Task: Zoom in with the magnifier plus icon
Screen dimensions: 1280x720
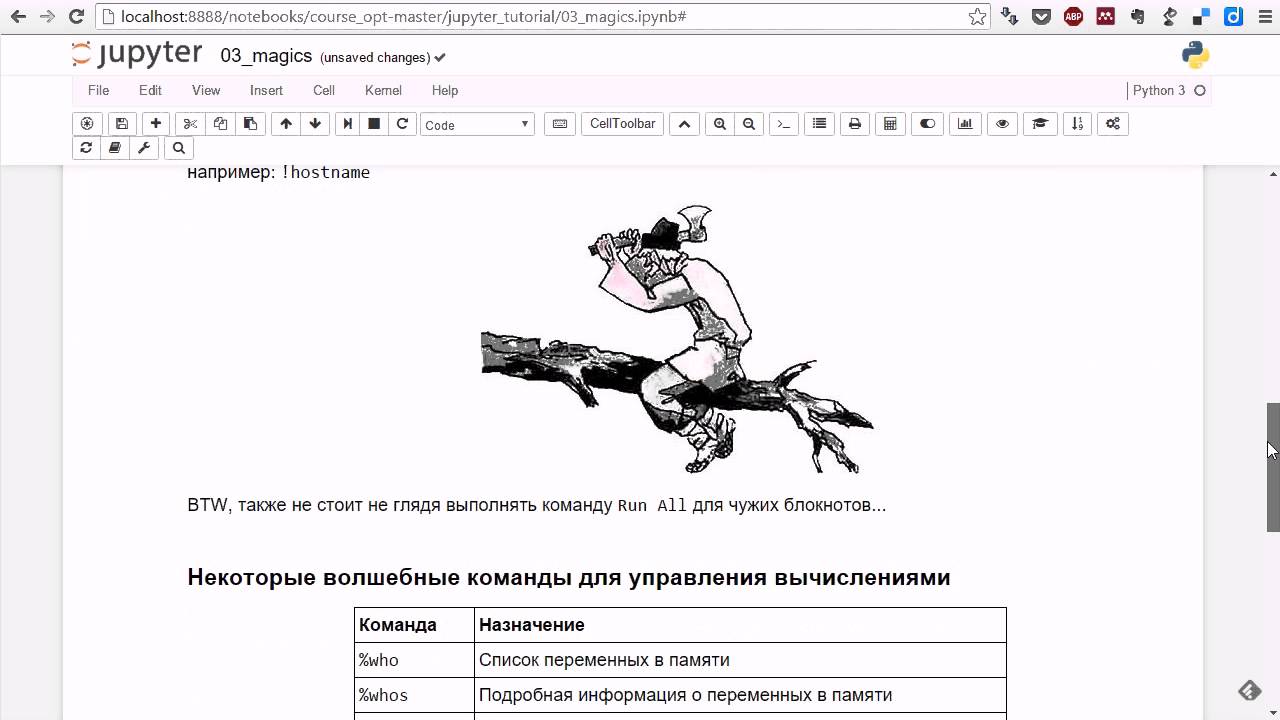Action: point(719,124)
